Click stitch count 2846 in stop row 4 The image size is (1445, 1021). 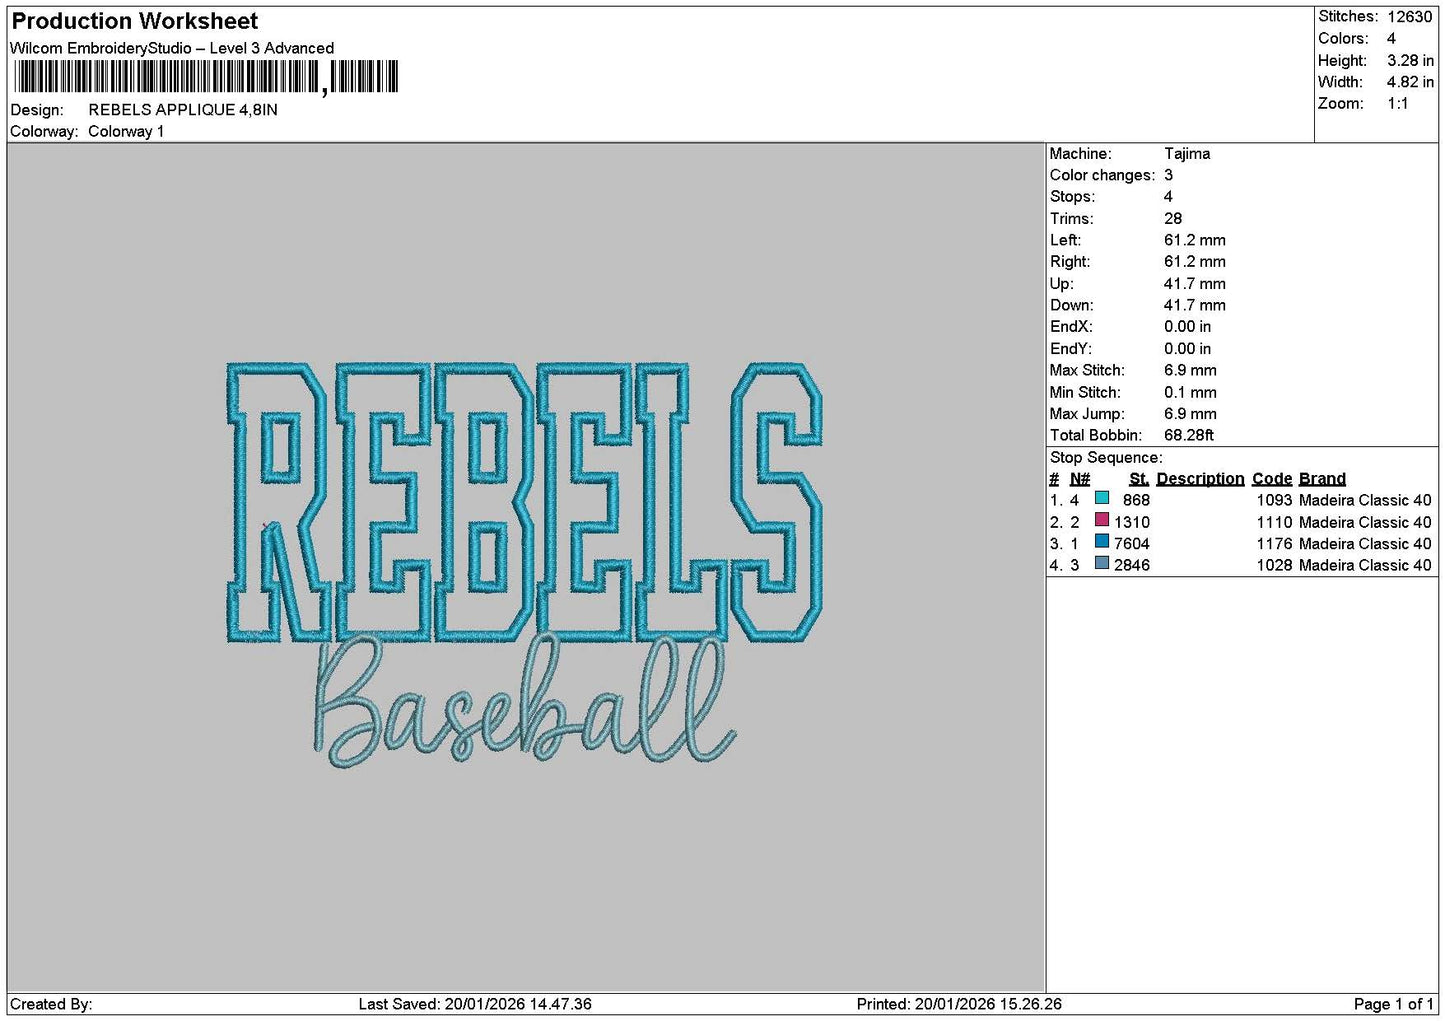click(1132, 565)
